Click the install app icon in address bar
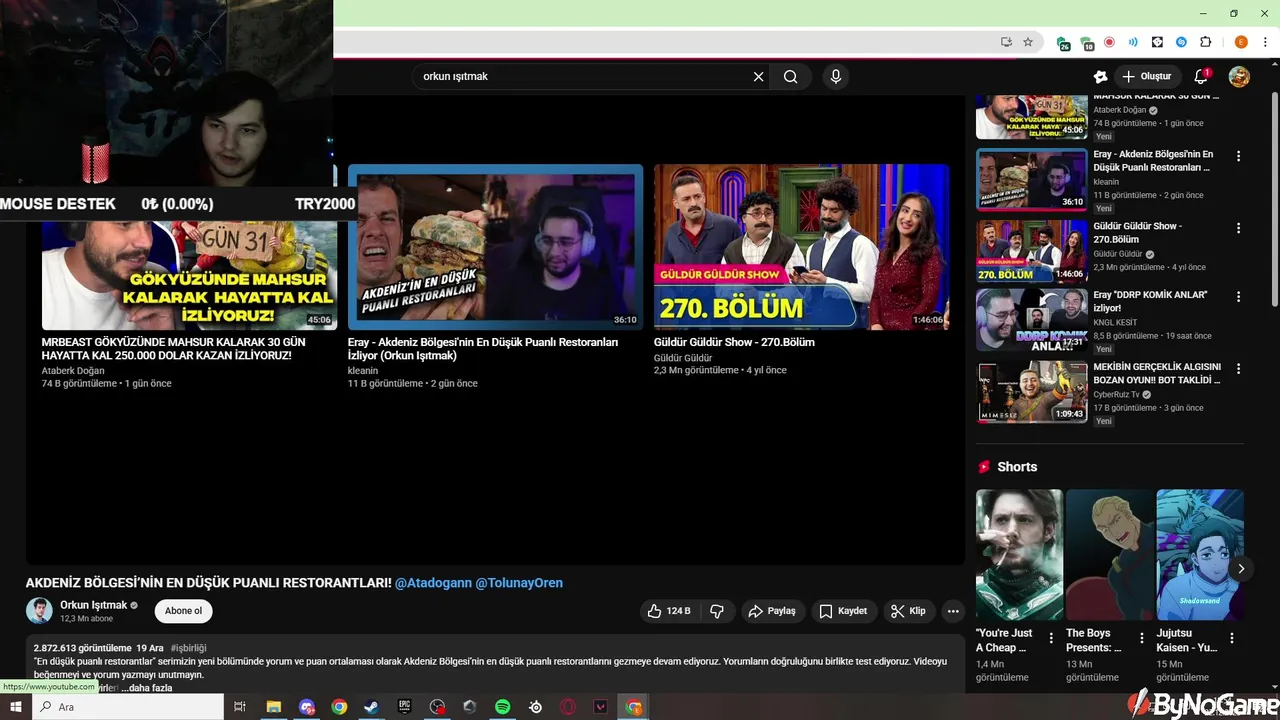 (1006, 42)
